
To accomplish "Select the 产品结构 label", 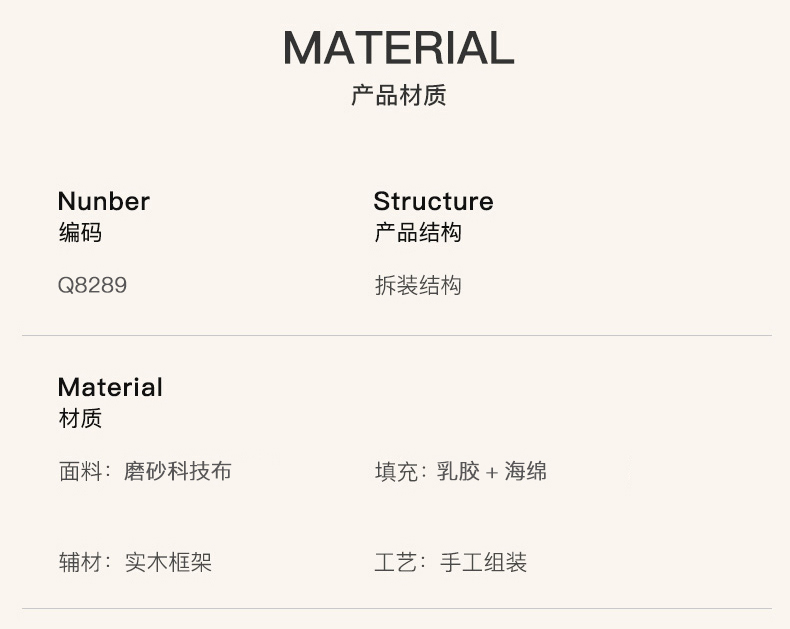I will (x=418, y=234).
